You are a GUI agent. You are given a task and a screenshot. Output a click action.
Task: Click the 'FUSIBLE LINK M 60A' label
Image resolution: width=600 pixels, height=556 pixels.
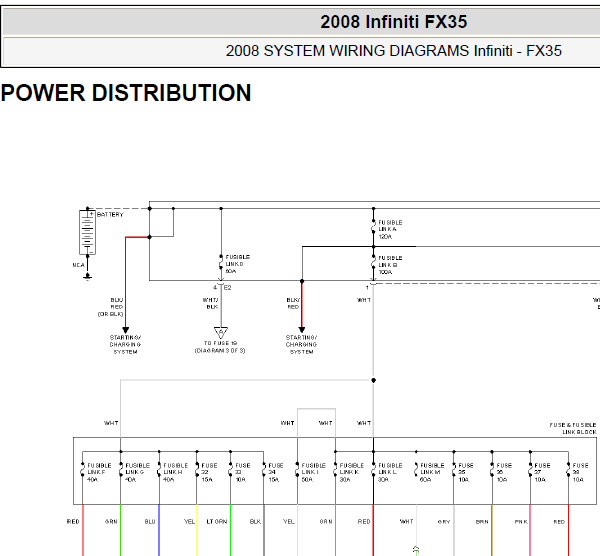point(432,472)
